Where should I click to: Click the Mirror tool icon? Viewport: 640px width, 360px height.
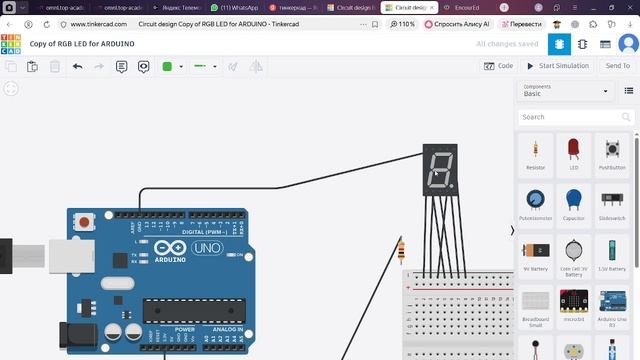(x=256, y=66)
